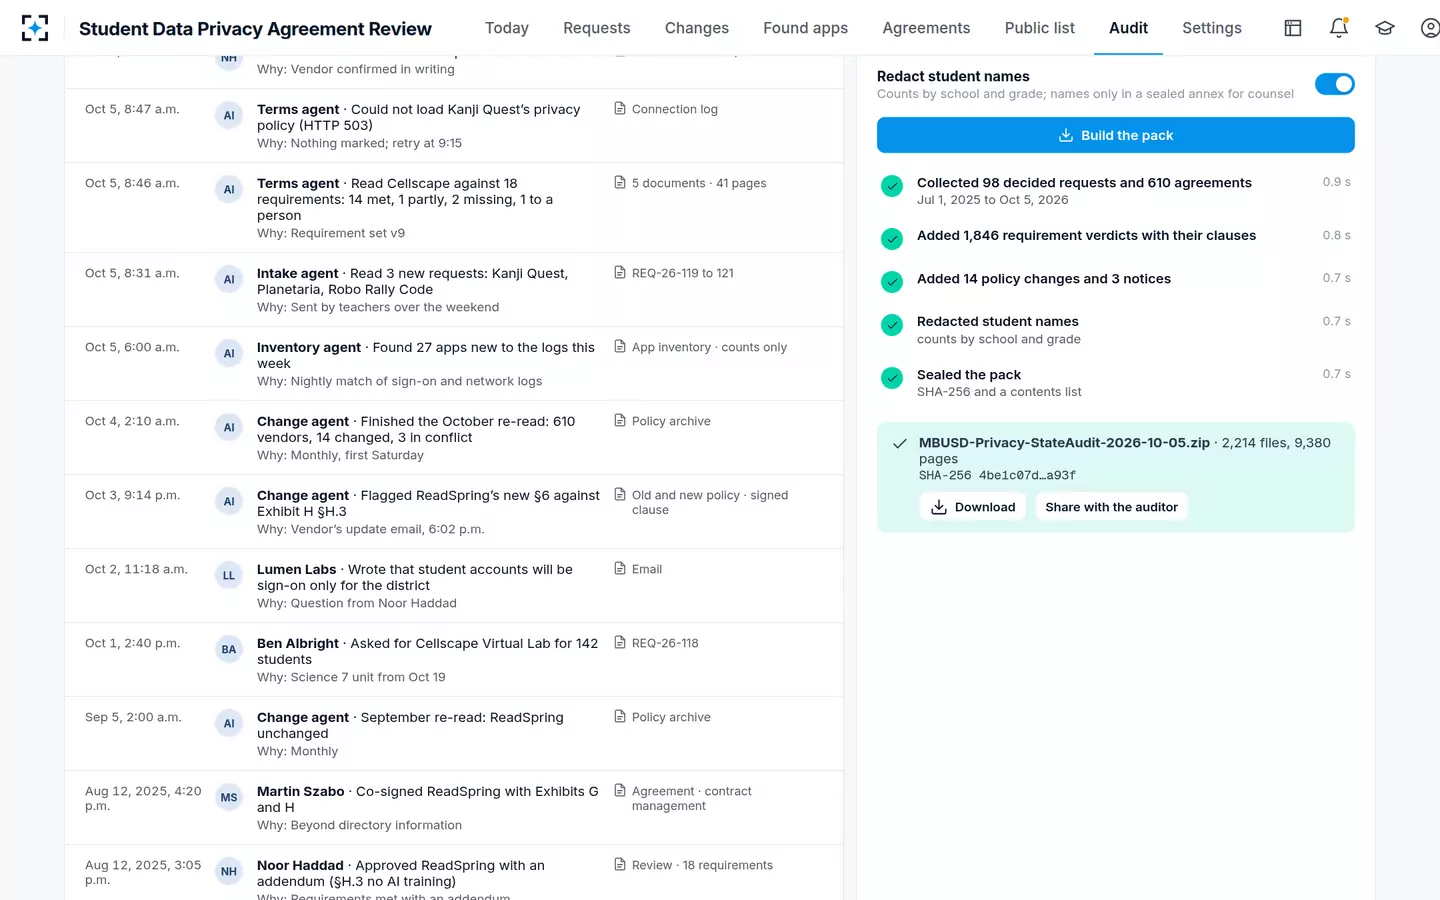The image size is (1440, 900).
Task: Open the Lumen Labs Email evidence
Action: [638, 569]
